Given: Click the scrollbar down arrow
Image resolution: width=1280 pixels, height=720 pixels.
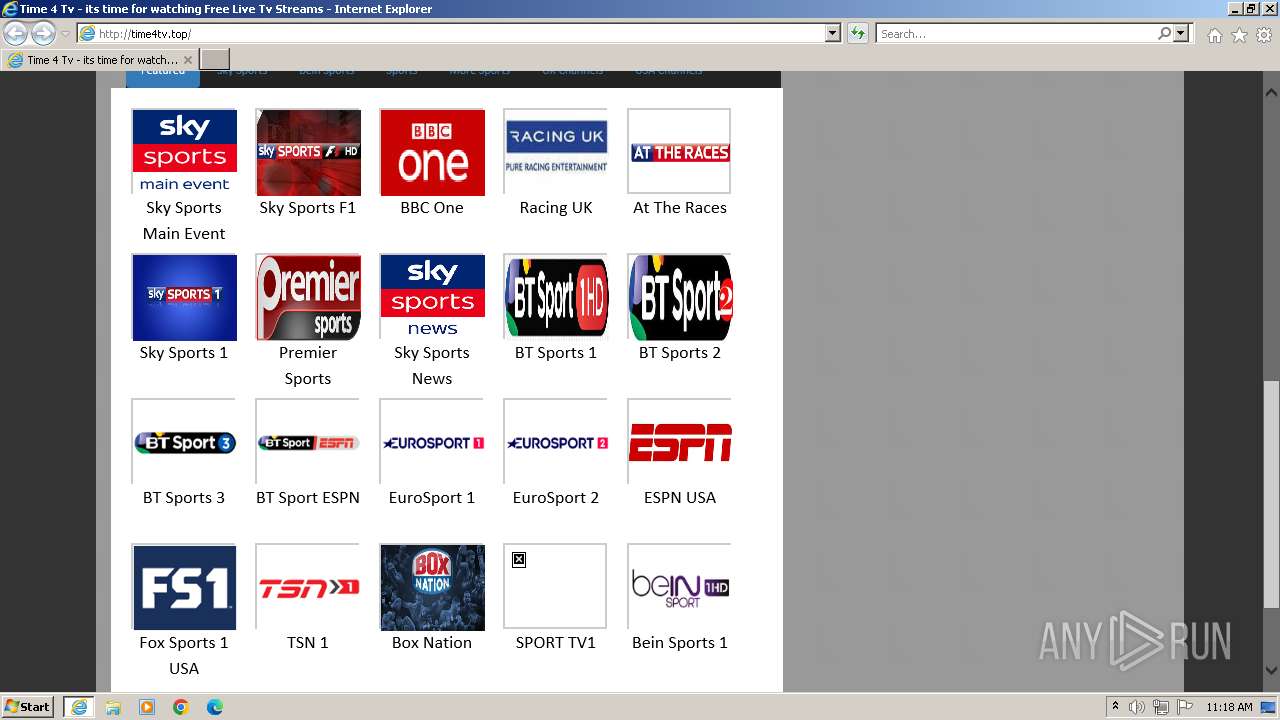Looking at the screenshot, I should pyautogui.click(x=1272, y=671).
